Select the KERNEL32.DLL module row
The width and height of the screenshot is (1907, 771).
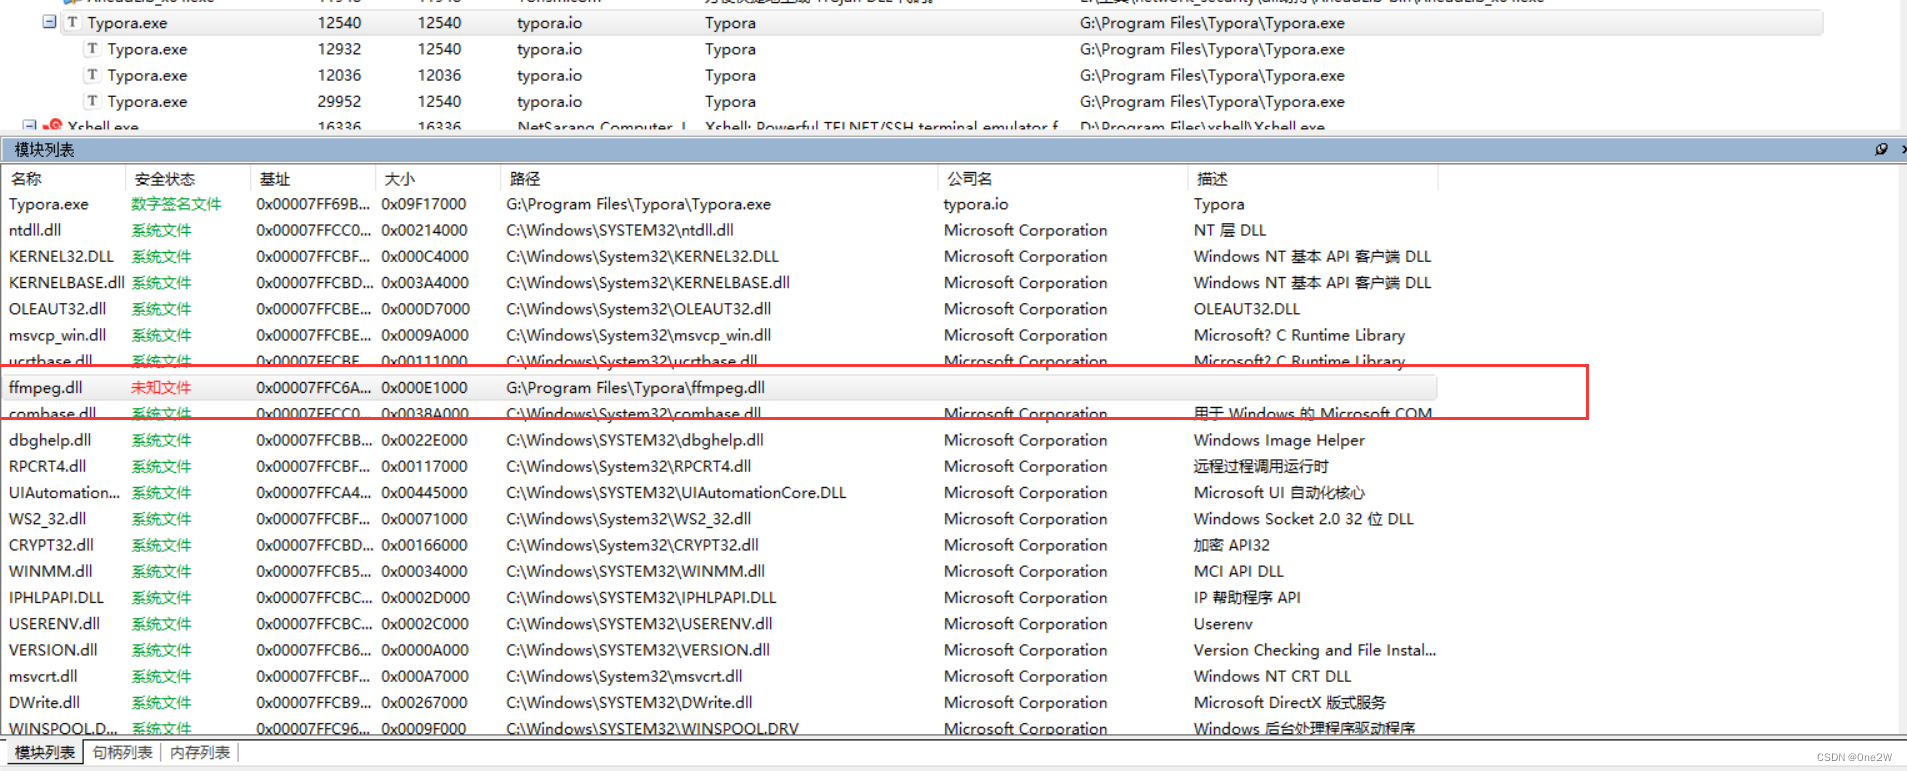tap(720, 256)
